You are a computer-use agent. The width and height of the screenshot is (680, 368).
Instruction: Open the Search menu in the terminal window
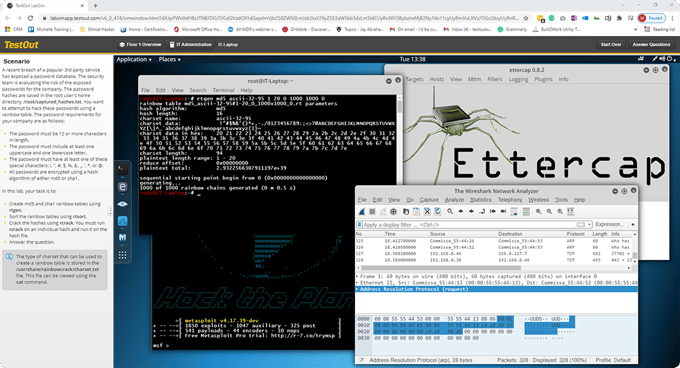click(x=198, y=90)
